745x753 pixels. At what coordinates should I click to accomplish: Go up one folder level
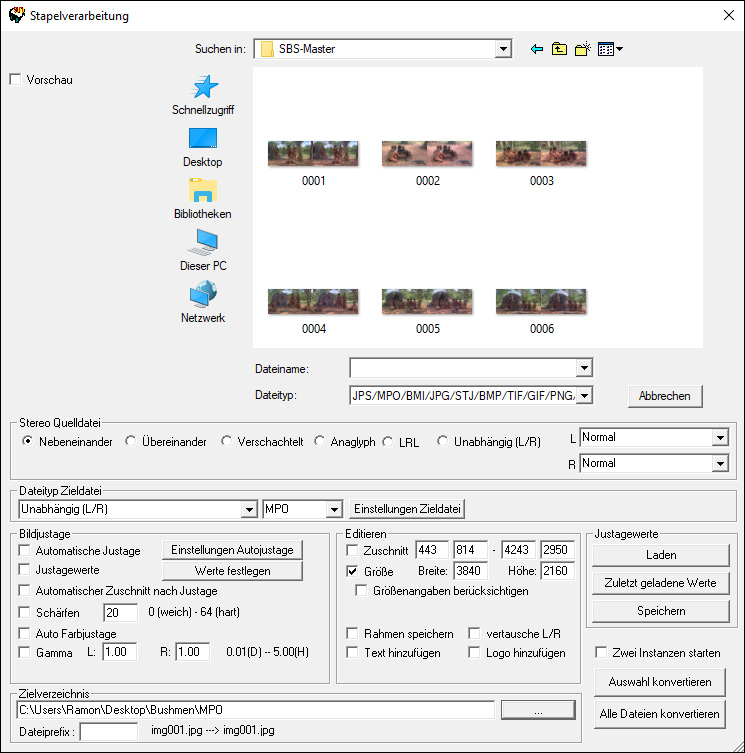(559, 48)
